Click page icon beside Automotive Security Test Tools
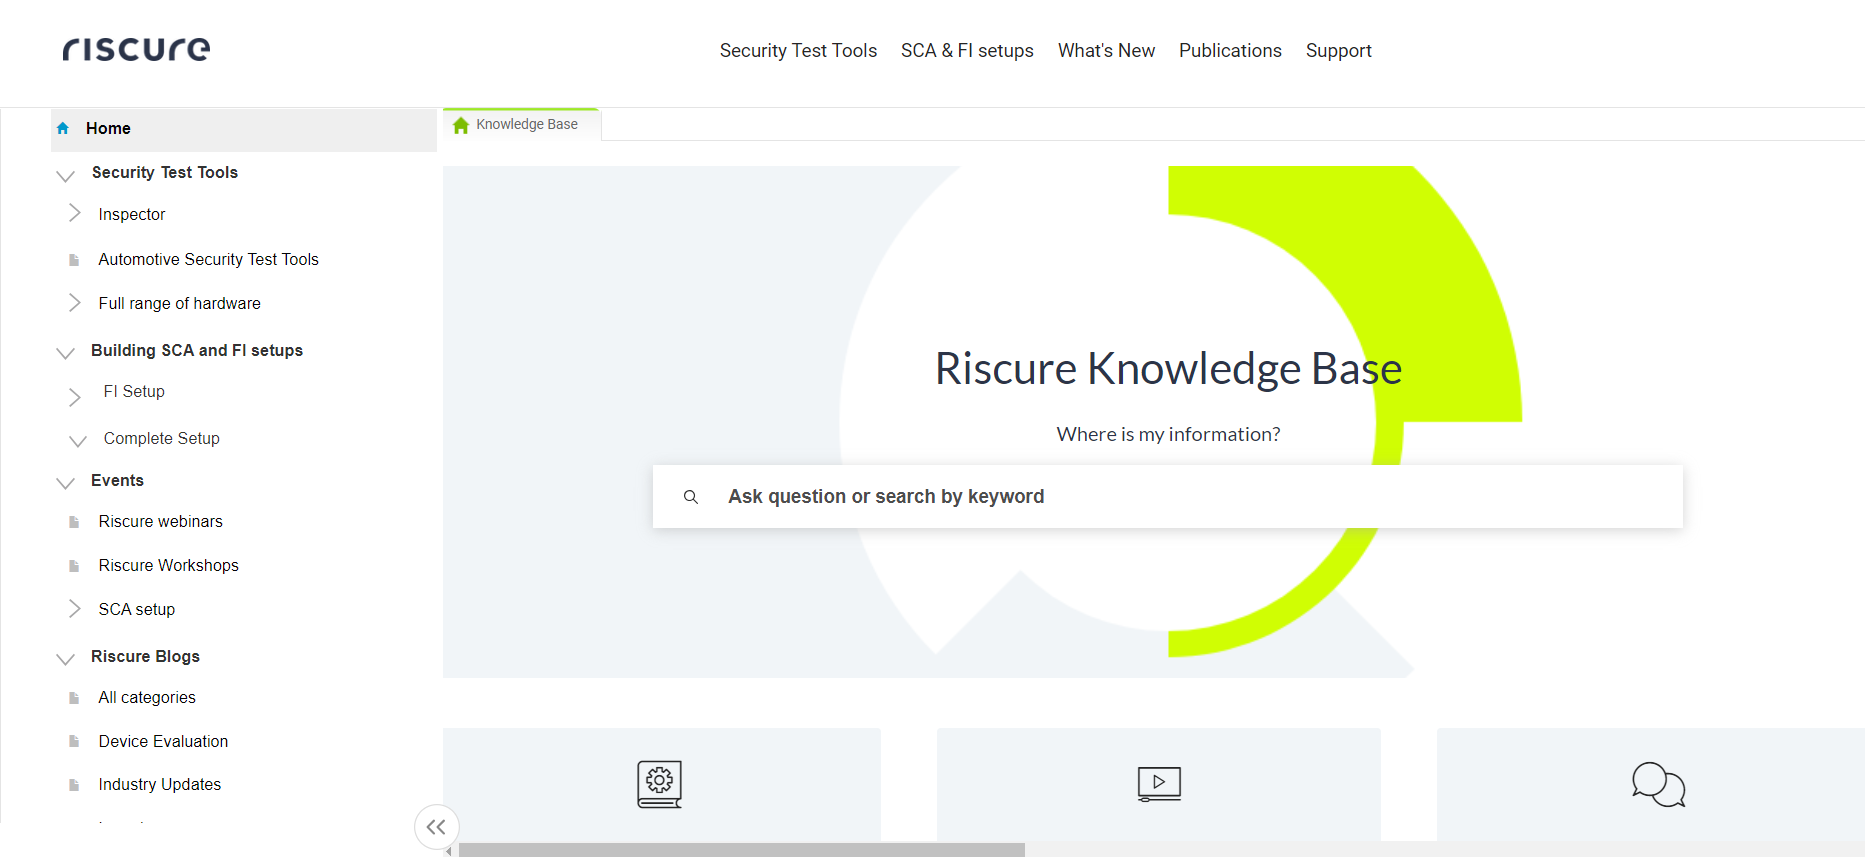The width and height of the screenshot is (1865, 857). (74, 260)
